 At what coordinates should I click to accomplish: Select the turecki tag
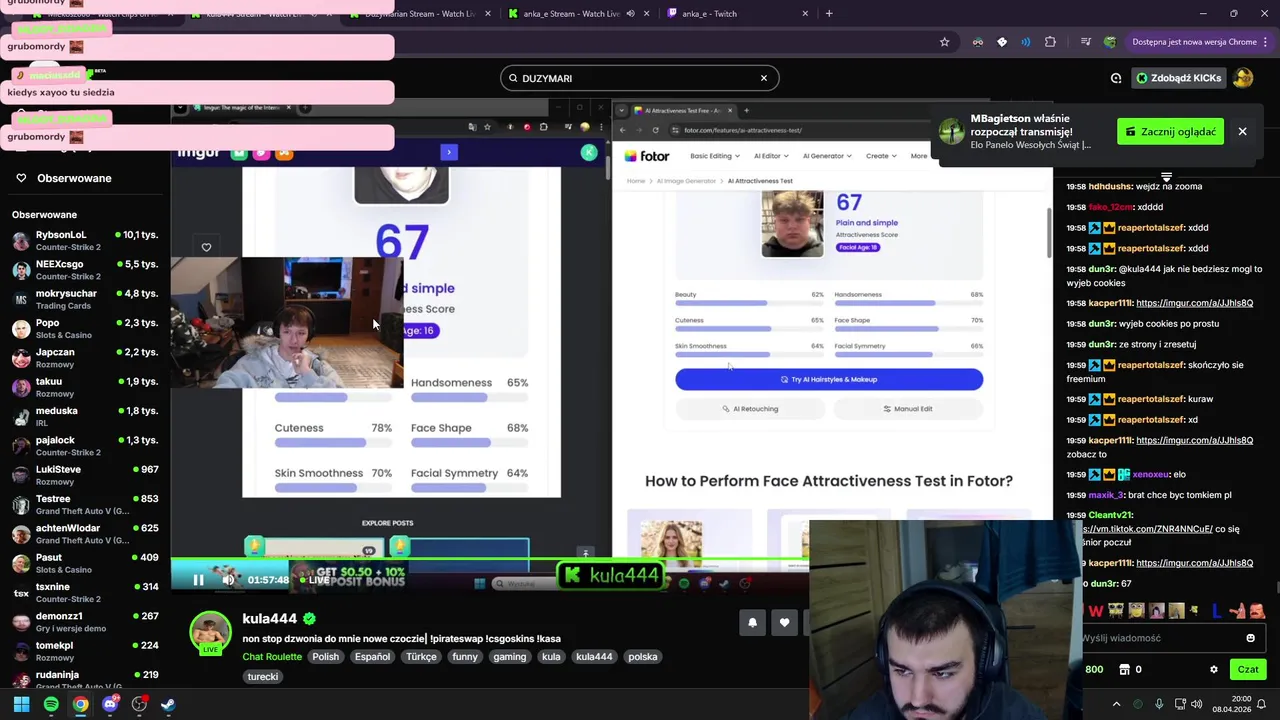[x=262, y=677]
